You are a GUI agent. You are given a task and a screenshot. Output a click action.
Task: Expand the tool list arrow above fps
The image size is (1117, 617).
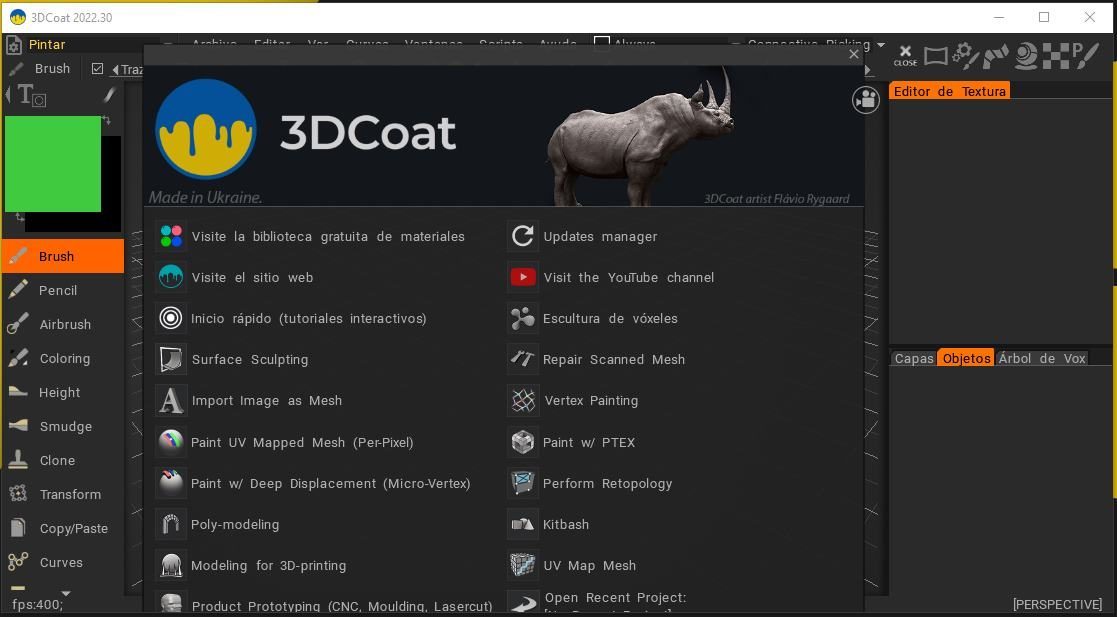coord(66,593)
